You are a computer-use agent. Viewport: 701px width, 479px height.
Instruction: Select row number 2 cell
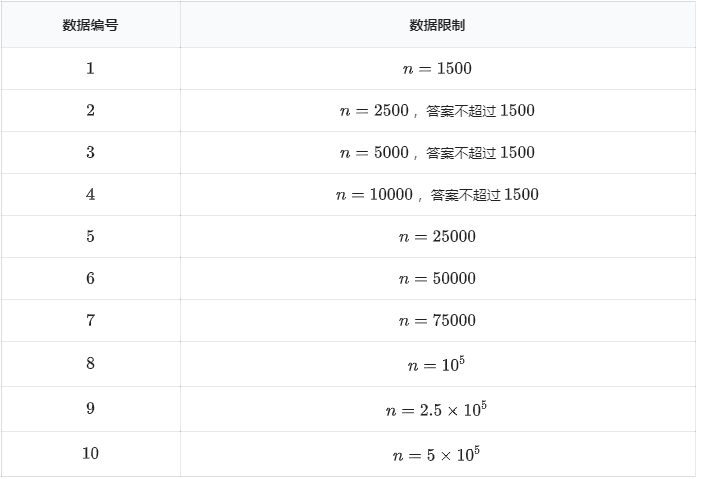90,111
